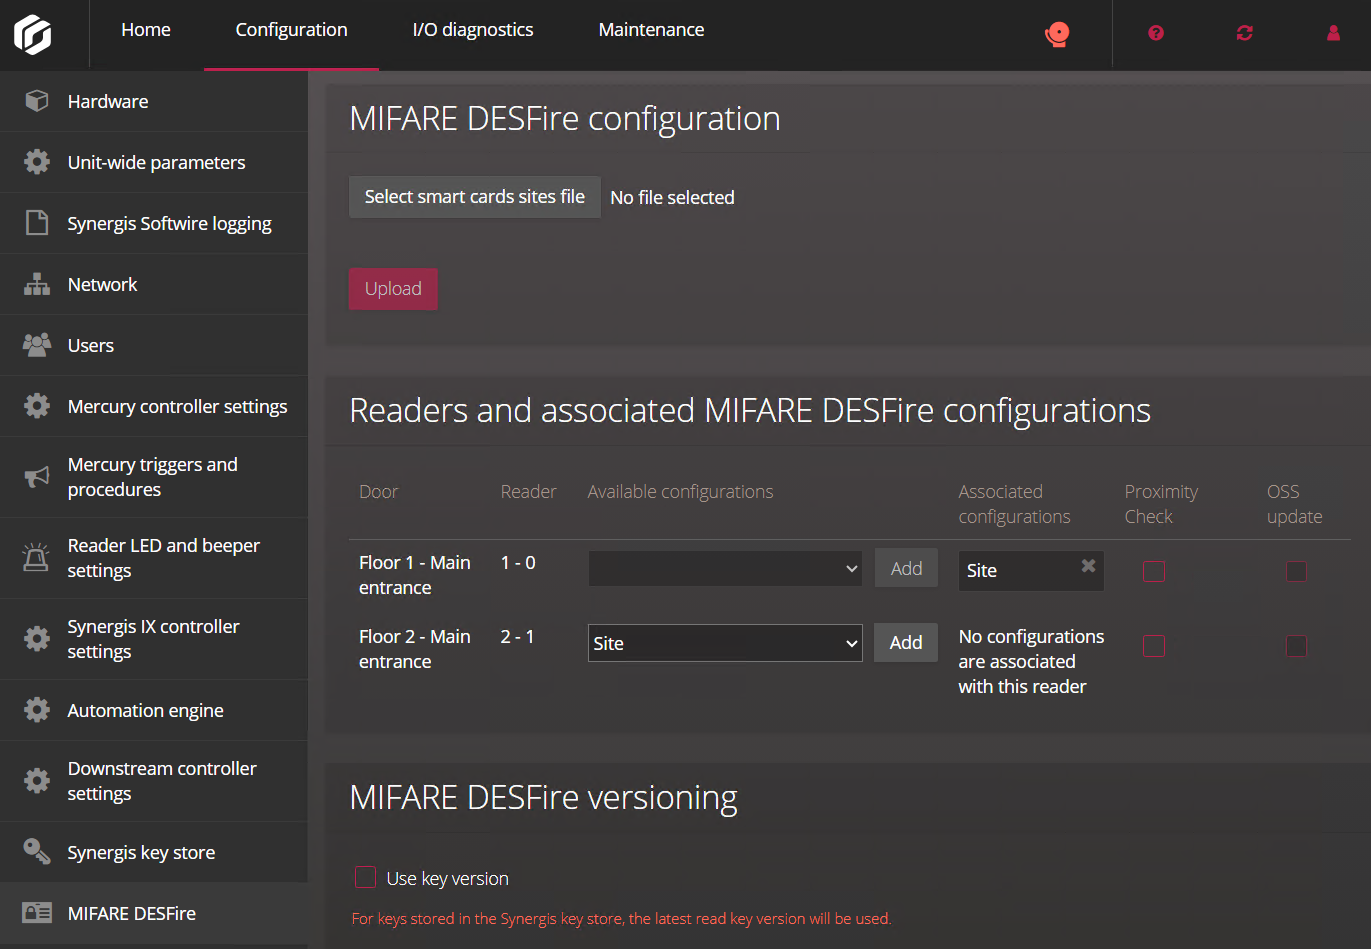Open the I/O diagnostics tab

click(472, 29)
